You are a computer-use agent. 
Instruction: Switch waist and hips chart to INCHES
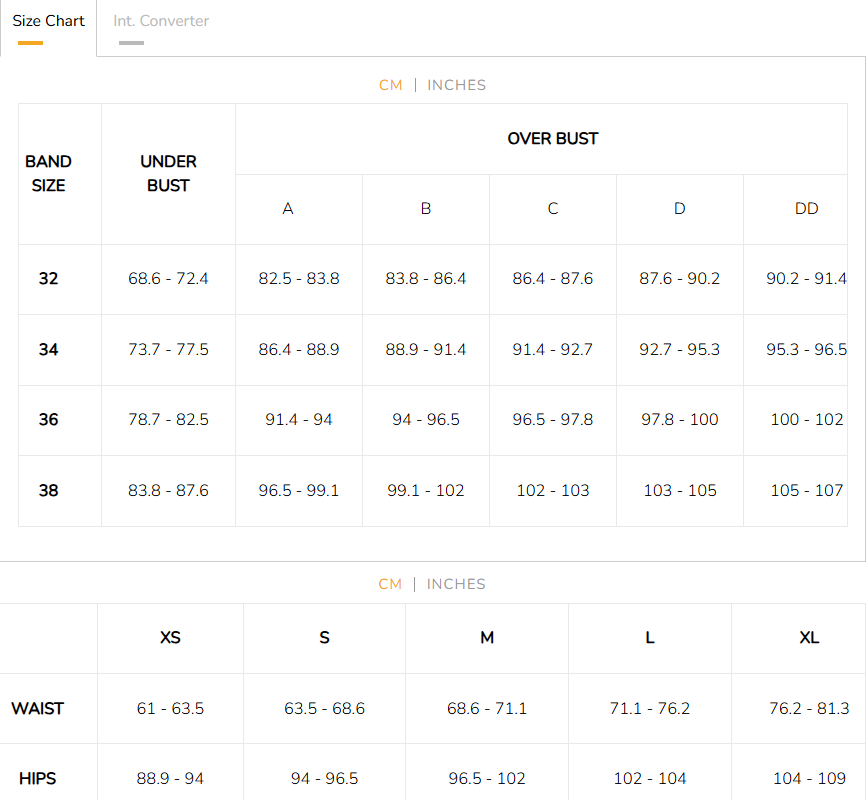pos(456,584)
